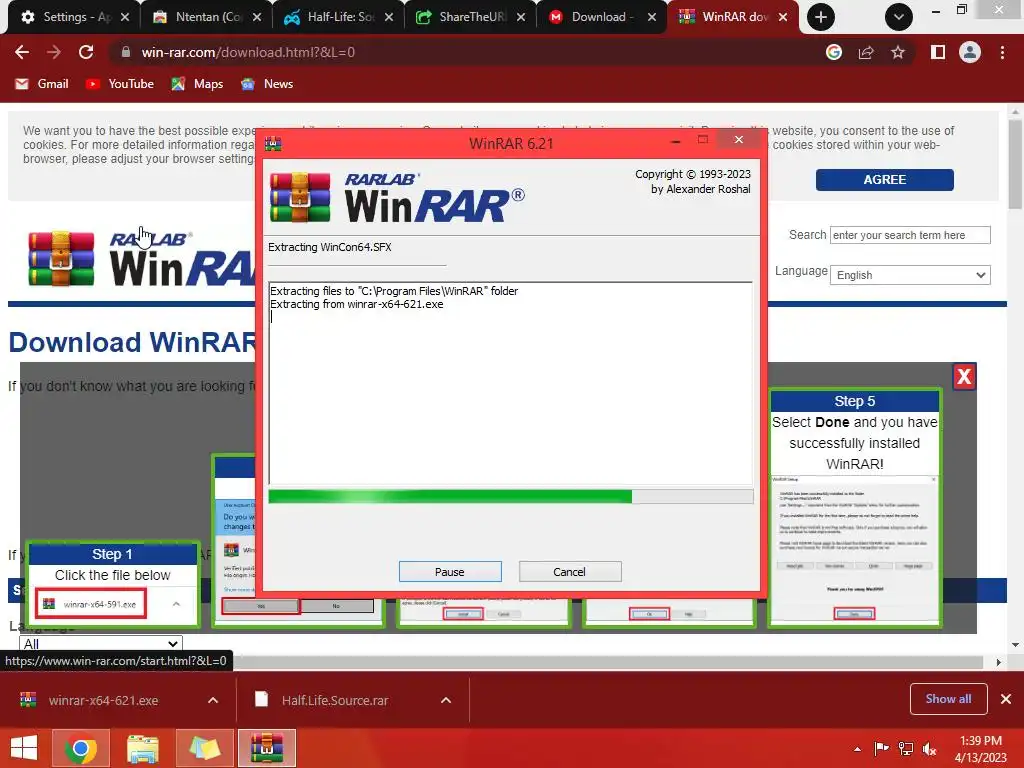Open the taskbar clock and date

980,749
